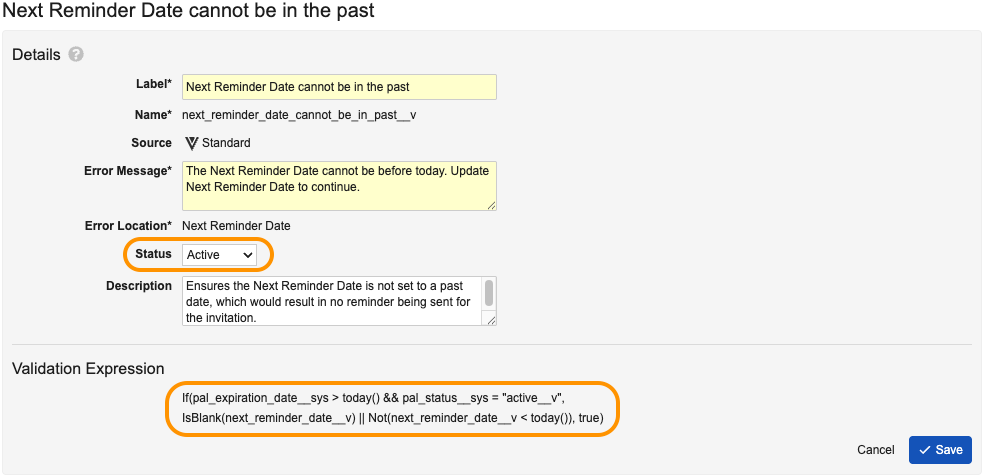This screenshot has height=476, width=984.
Task: Click the checkmark icon on the Save button
Action: pyautogui.click(x=924, y=450)
